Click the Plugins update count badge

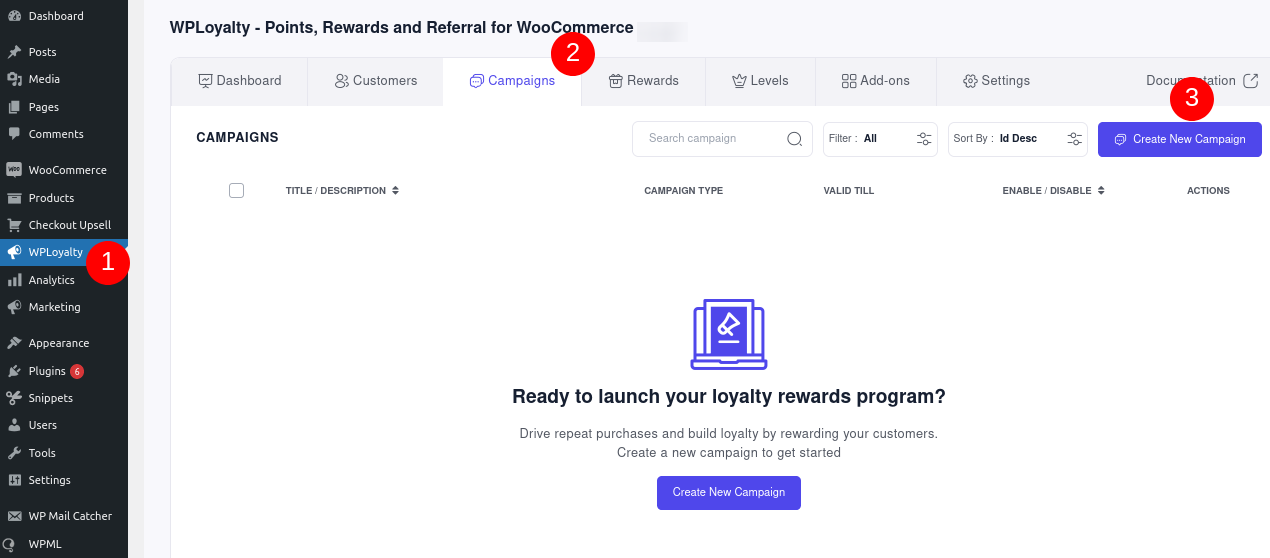[77, 371]
